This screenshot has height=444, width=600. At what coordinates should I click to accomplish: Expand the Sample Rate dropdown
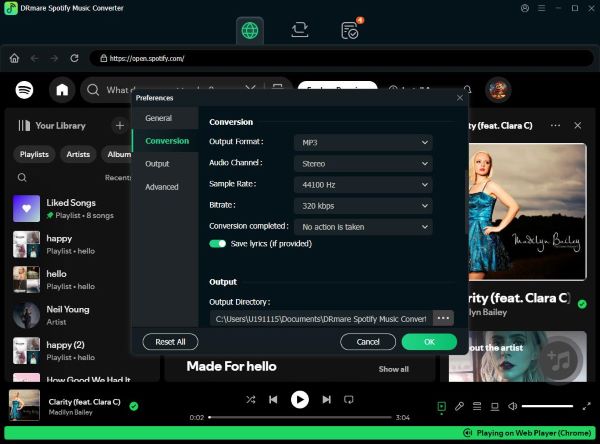[x=363, y=184]
